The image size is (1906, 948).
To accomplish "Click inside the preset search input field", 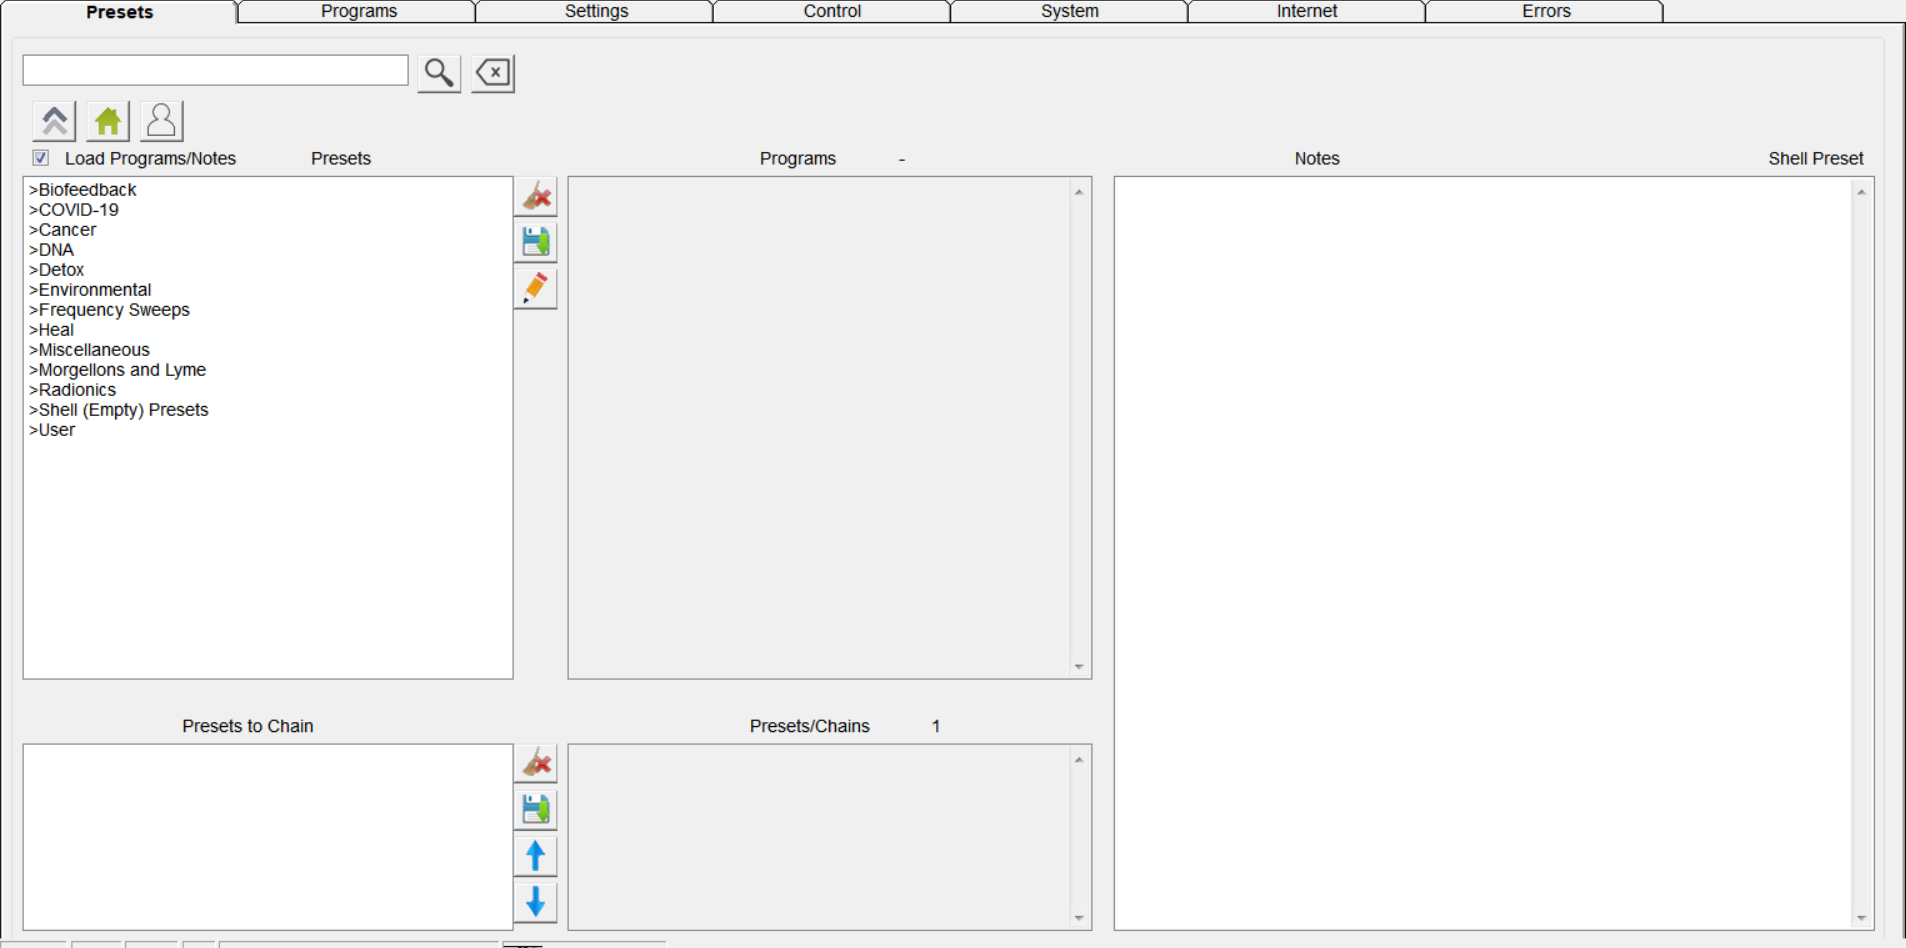I will click(x=216, y=71).
